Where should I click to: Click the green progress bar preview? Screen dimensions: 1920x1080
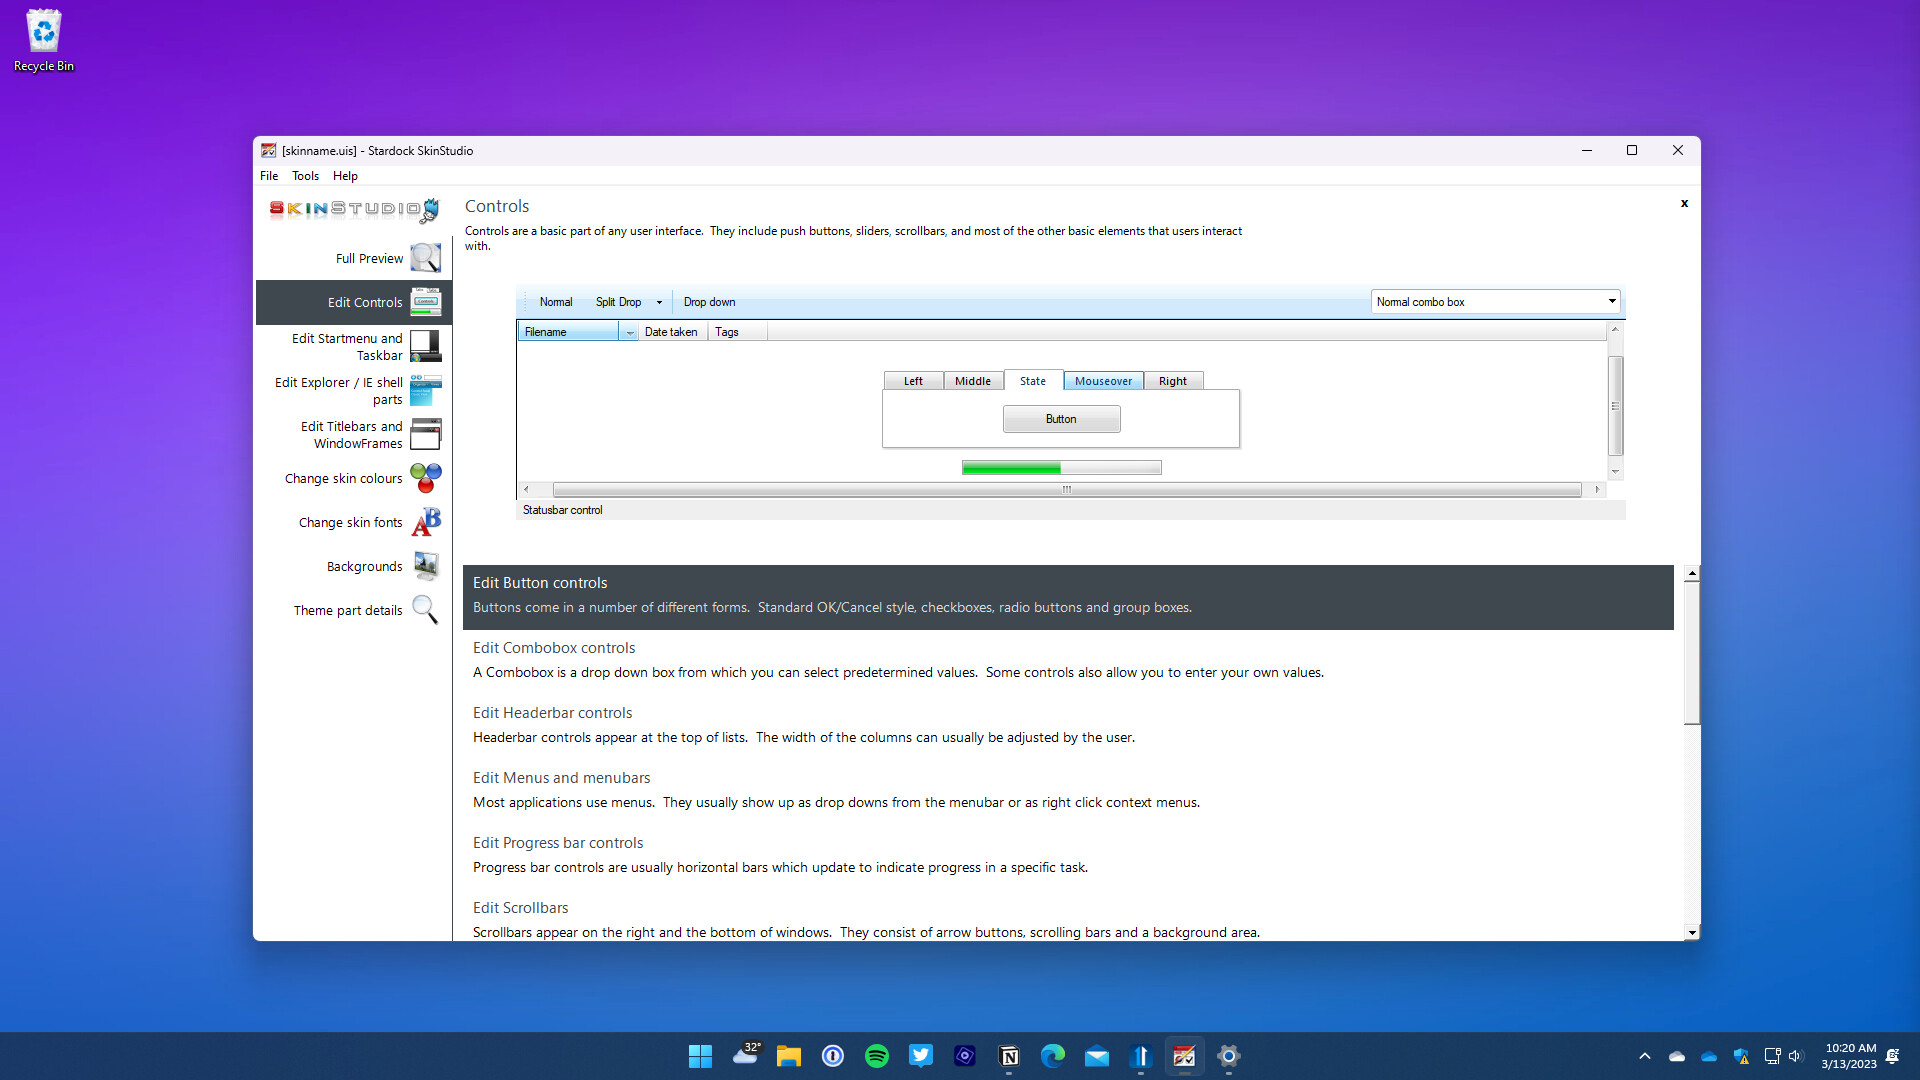pos(1011,467)
